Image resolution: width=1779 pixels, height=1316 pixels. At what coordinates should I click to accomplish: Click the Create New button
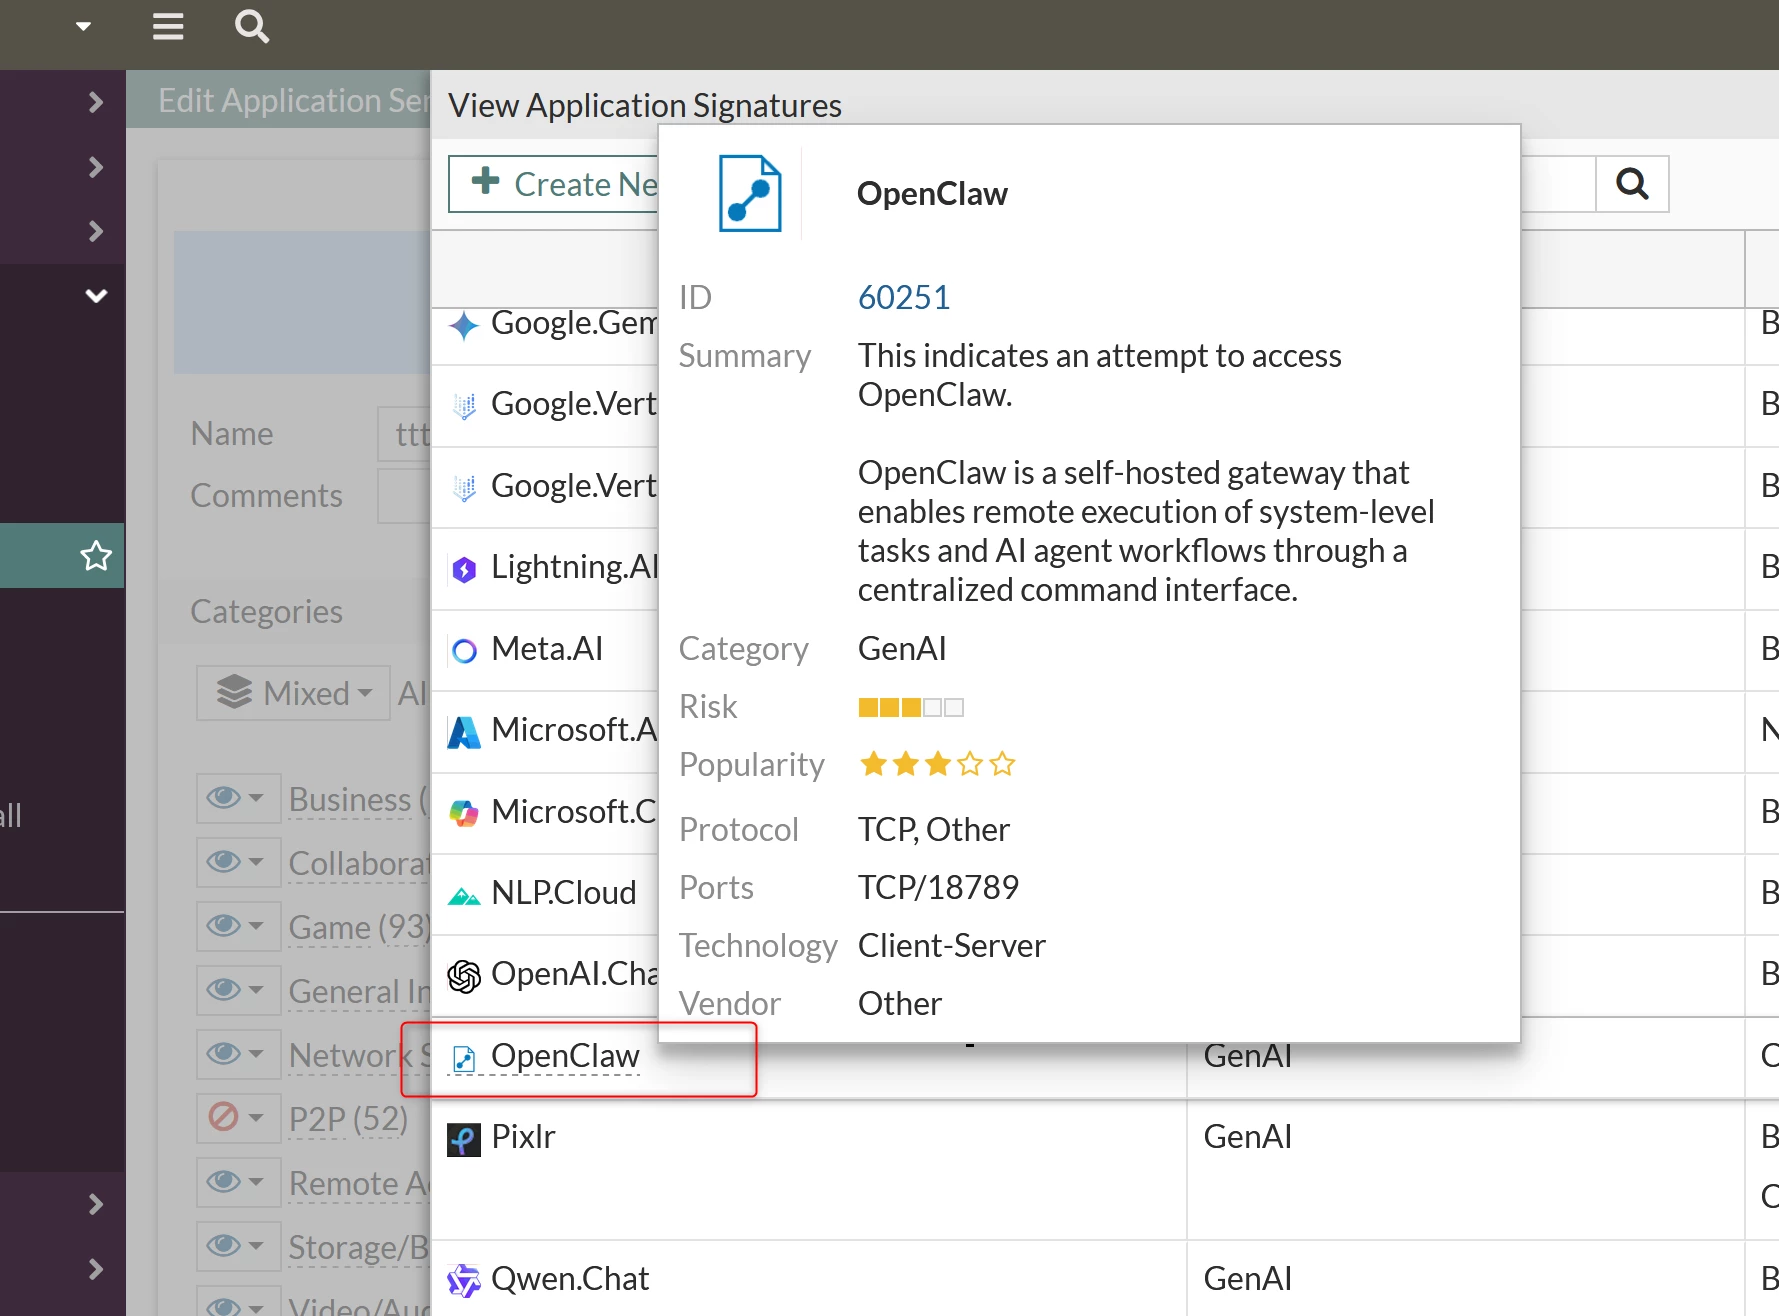coord(553,184)
